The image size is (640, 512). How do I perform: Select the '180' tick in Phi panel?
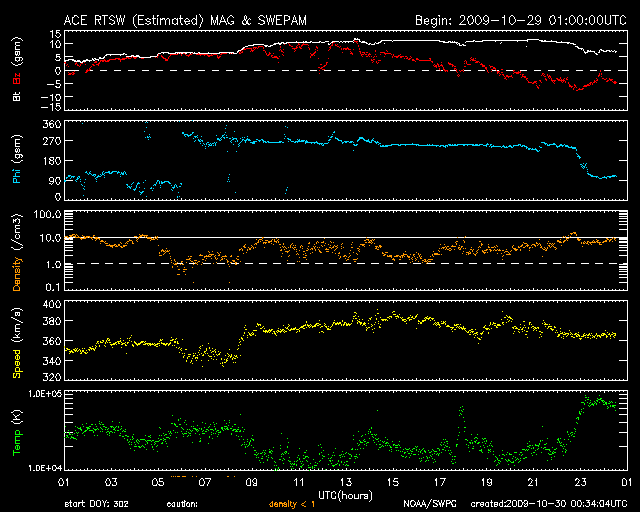tap(52, 161)
